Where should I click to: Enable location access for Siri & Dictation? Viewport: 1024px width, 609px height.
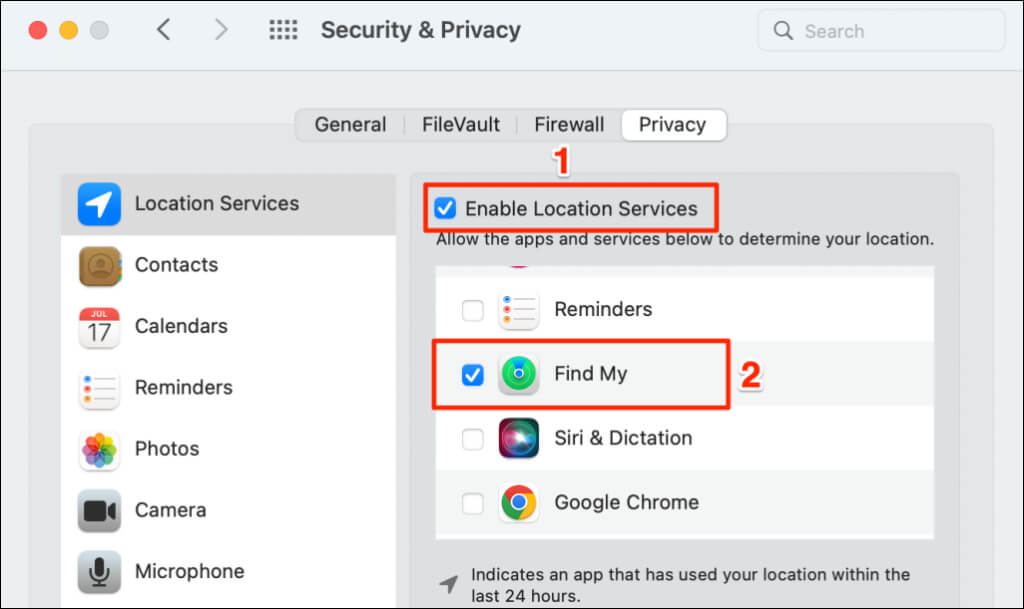tap(472, 439)
